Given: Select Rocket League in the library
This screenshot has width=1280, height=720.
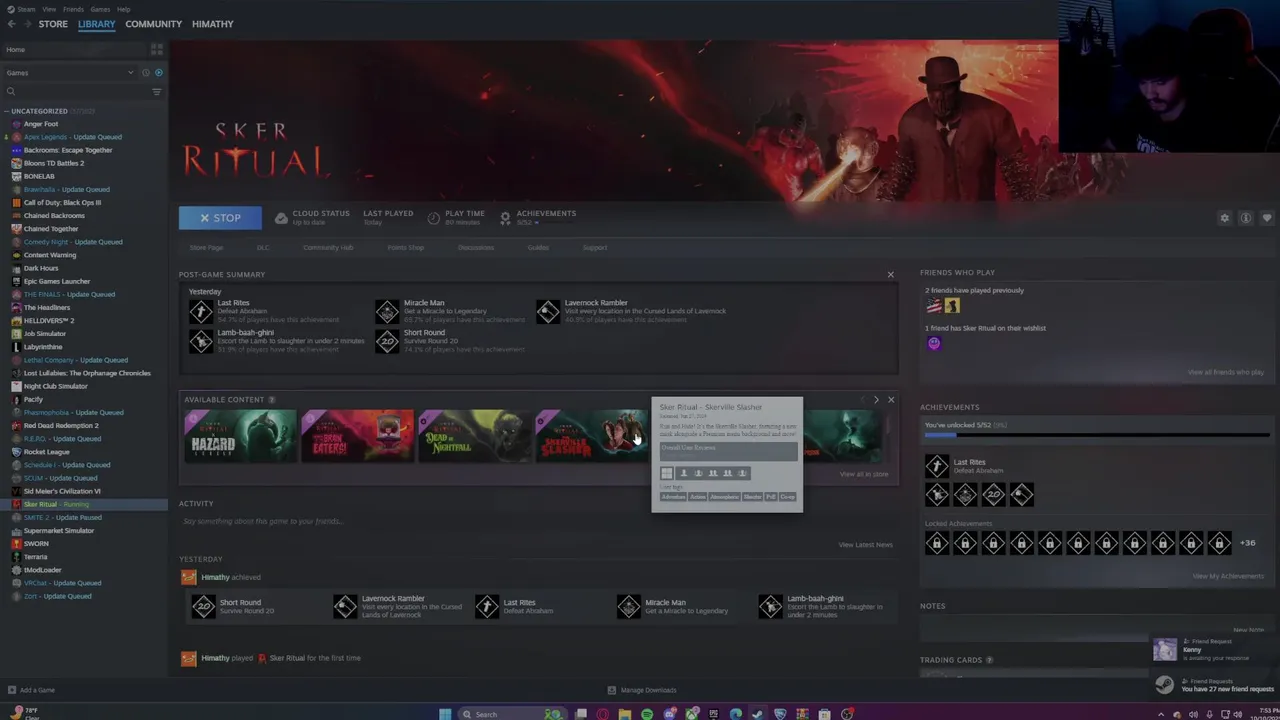Looking at the screenshot, I should [x=46, y=451].
